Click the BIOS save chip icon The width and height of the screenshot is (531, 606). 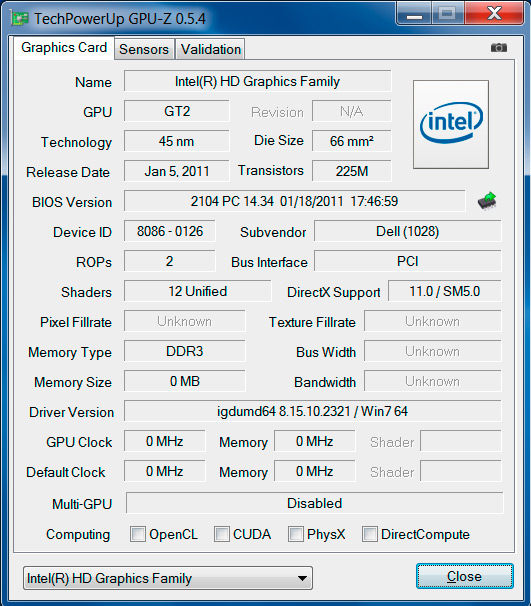coord(487,201)
